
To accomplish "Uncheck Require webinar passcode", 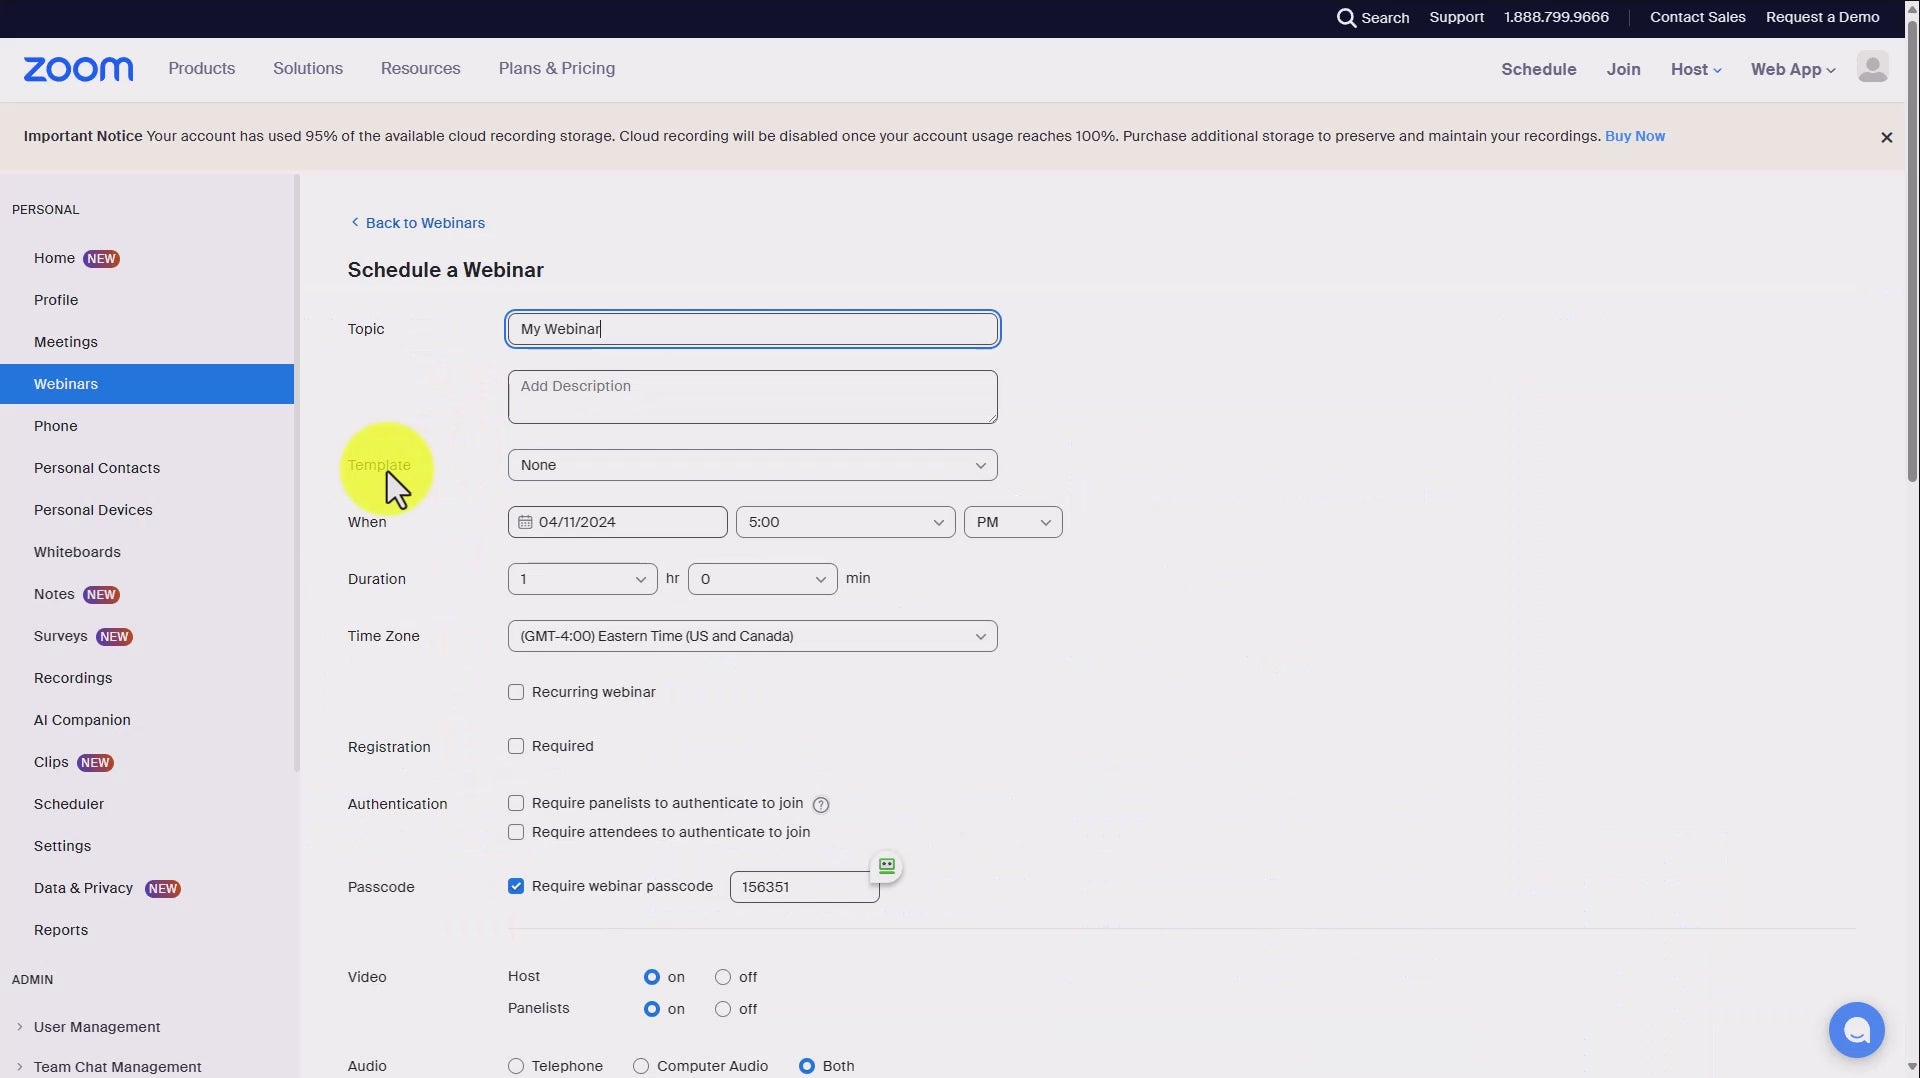I will (516, 887).
